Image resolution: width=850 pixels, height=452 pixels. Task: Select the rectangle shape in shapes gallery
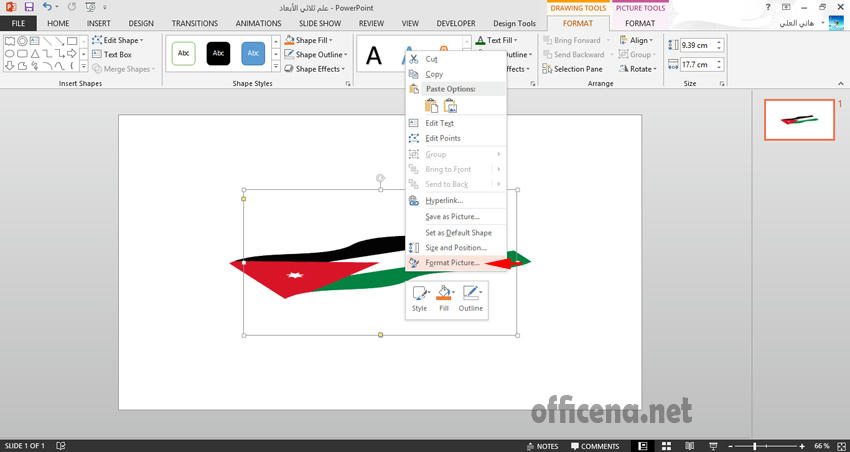point(72,41)
